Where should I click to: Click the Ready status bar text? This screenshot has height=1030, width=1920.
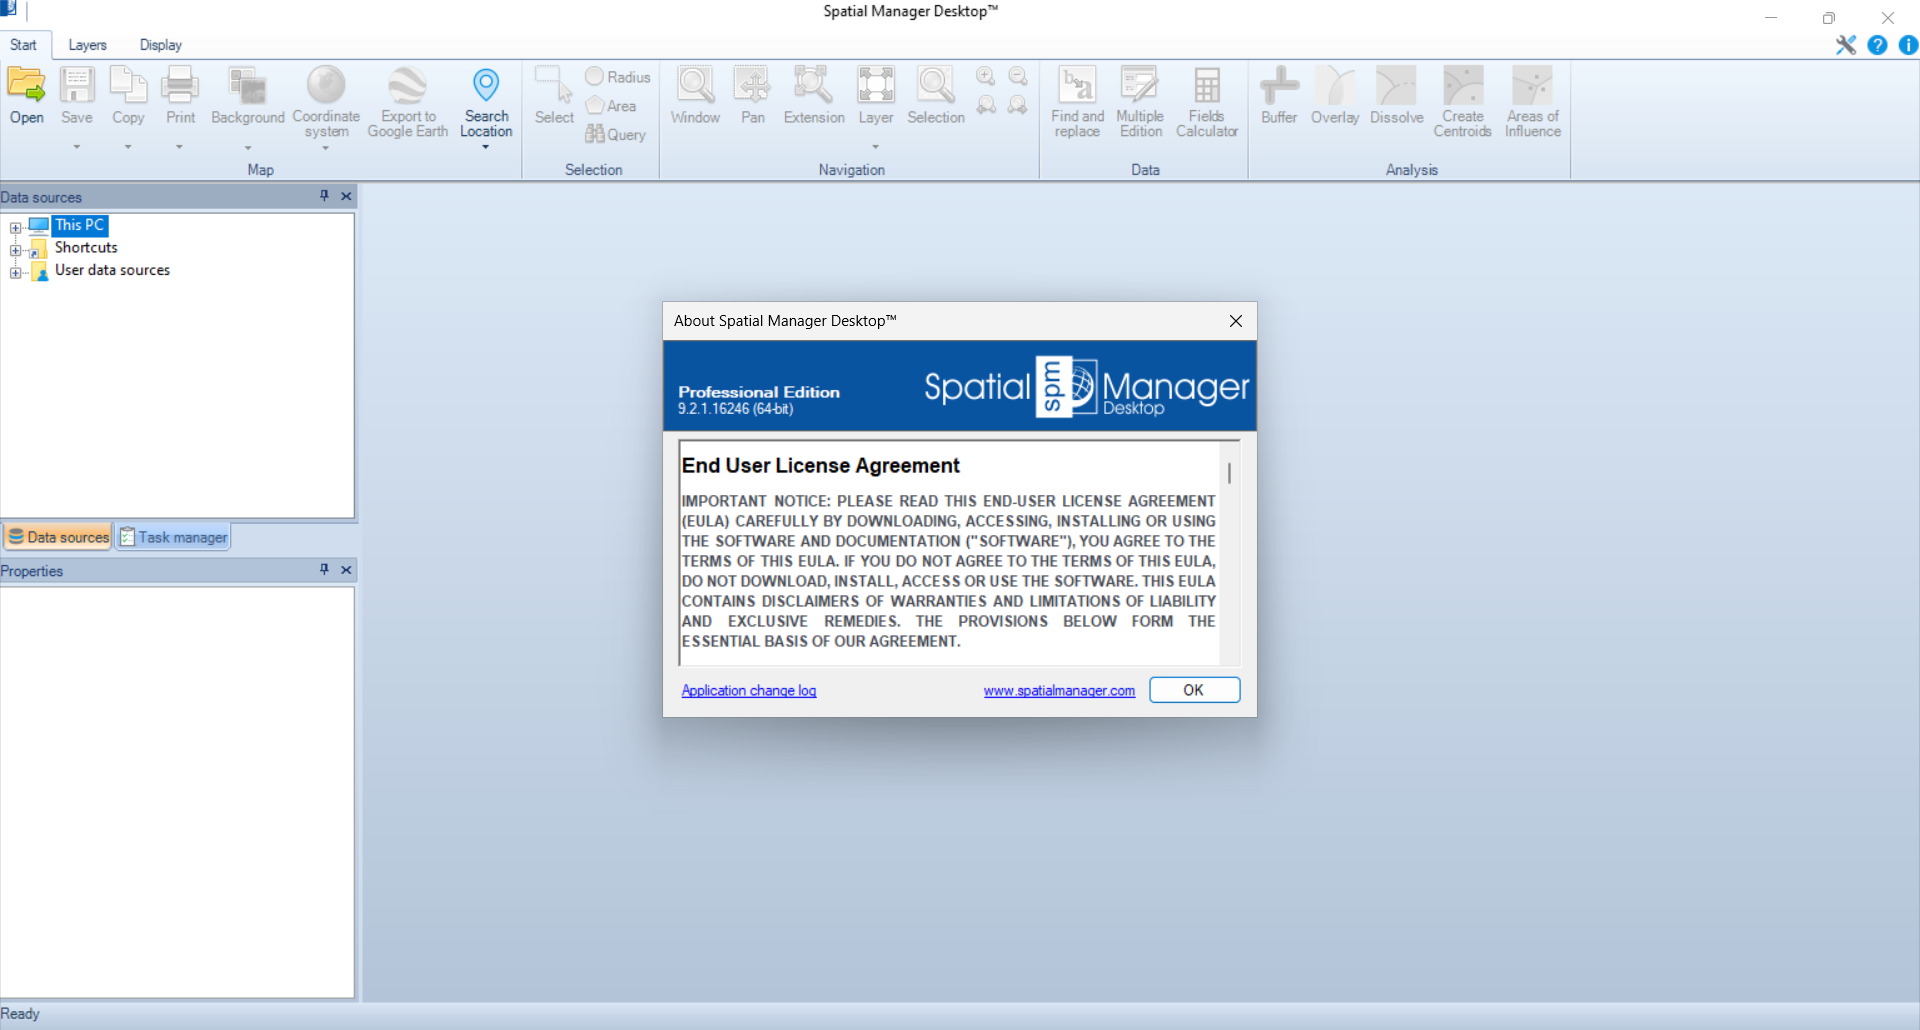20,1014
